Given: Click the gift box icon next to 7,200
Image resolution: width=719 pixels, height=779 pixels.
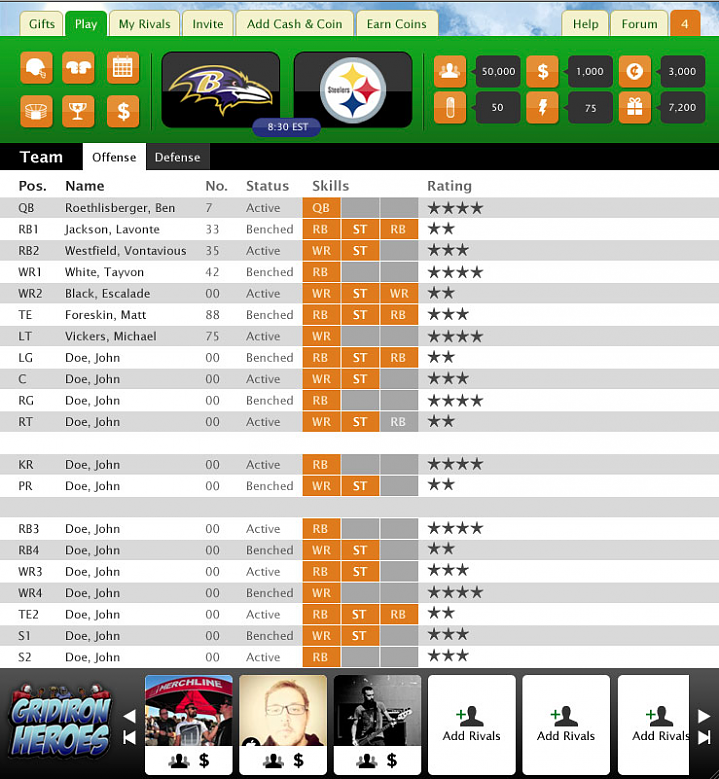Looking at the screenshot, I should pos(635,107).
